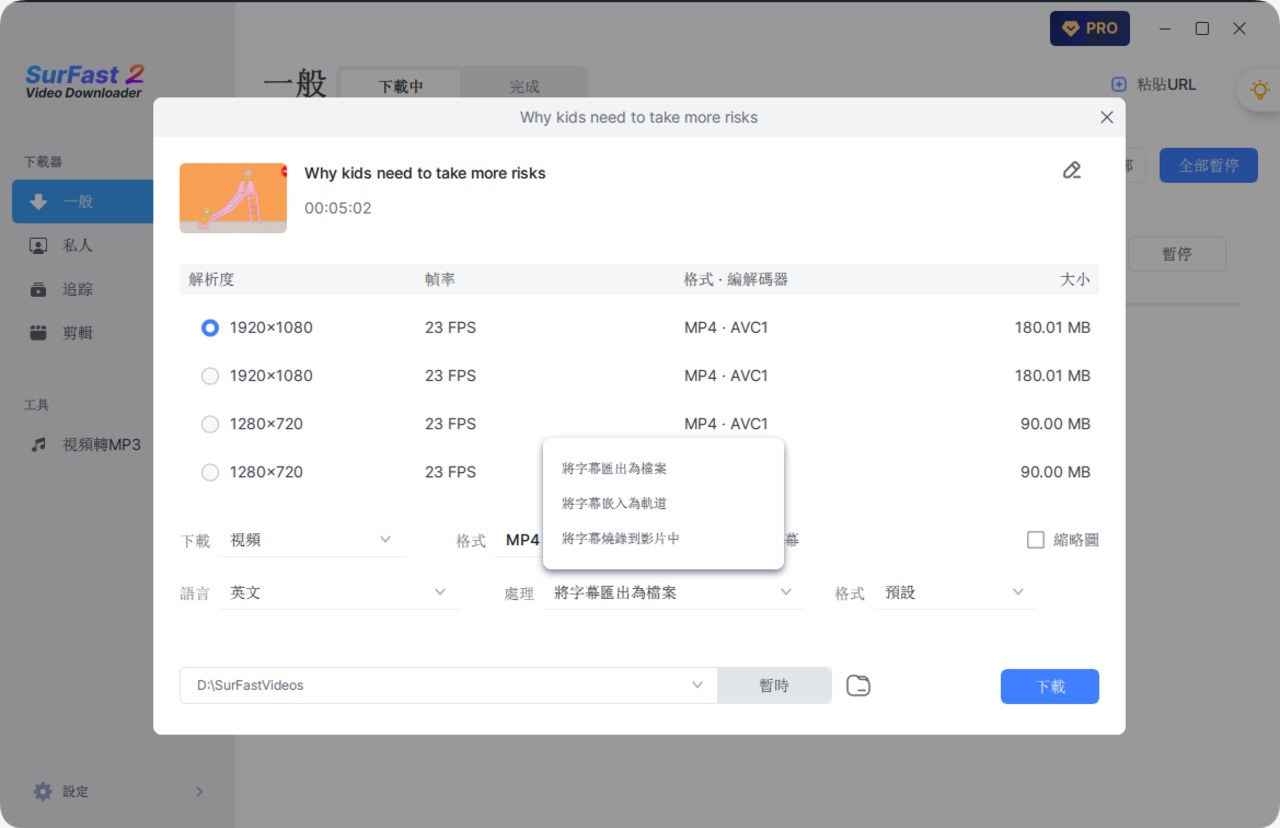Click the PRO upgrade badge
The height and width of the screenshot is (828, 1280).
pyautogui.click(x=1089, y=28)
